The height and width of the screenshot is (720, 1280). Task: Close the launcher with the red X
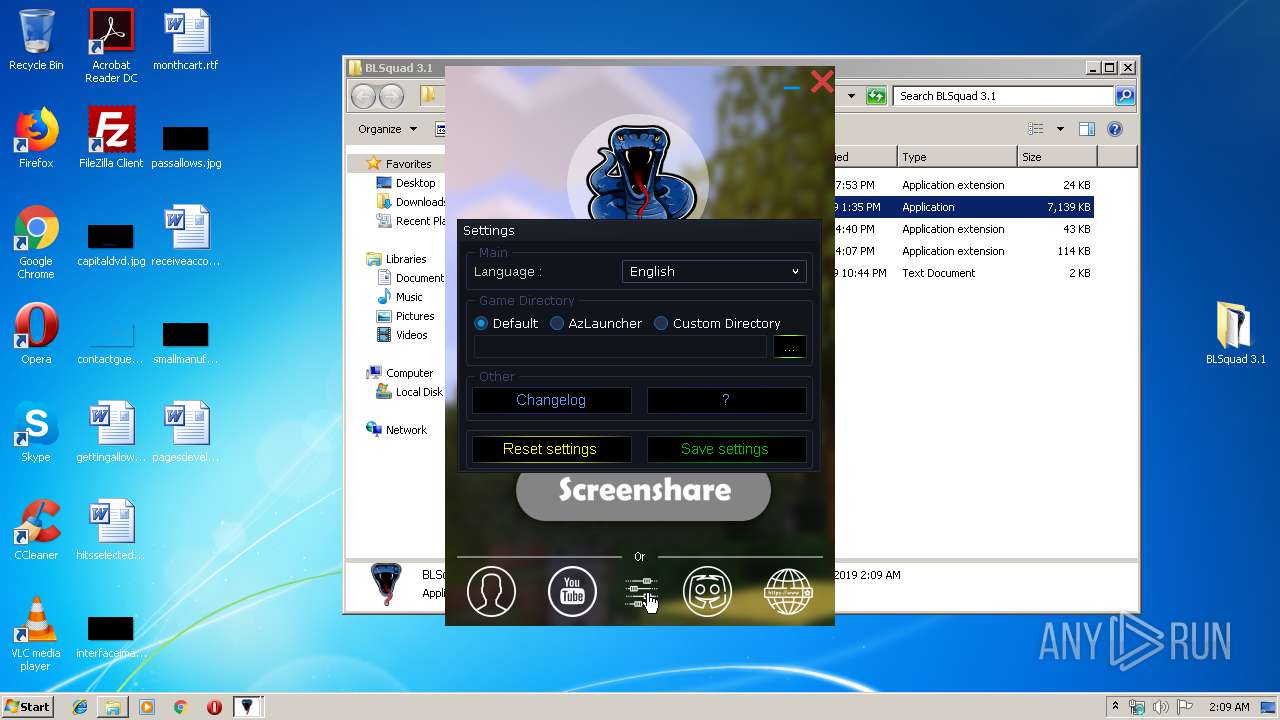[822, 82]
